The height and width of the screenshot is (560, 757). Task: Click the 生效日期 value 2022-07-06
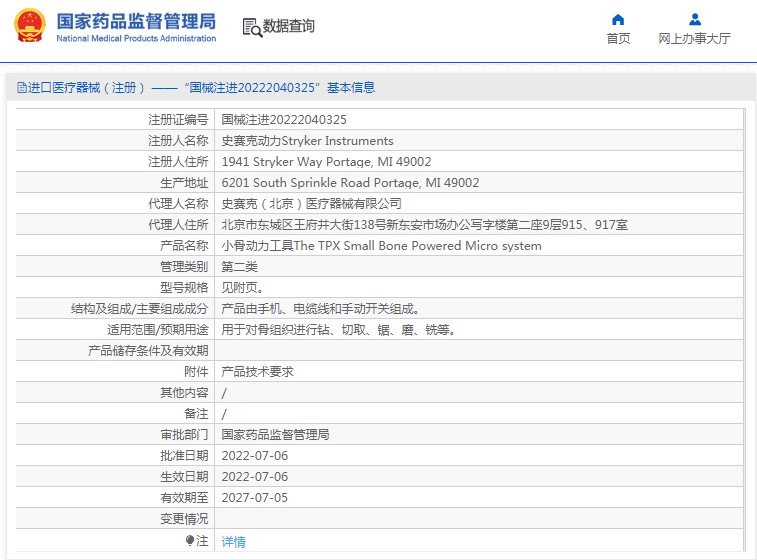pos(254,477)
